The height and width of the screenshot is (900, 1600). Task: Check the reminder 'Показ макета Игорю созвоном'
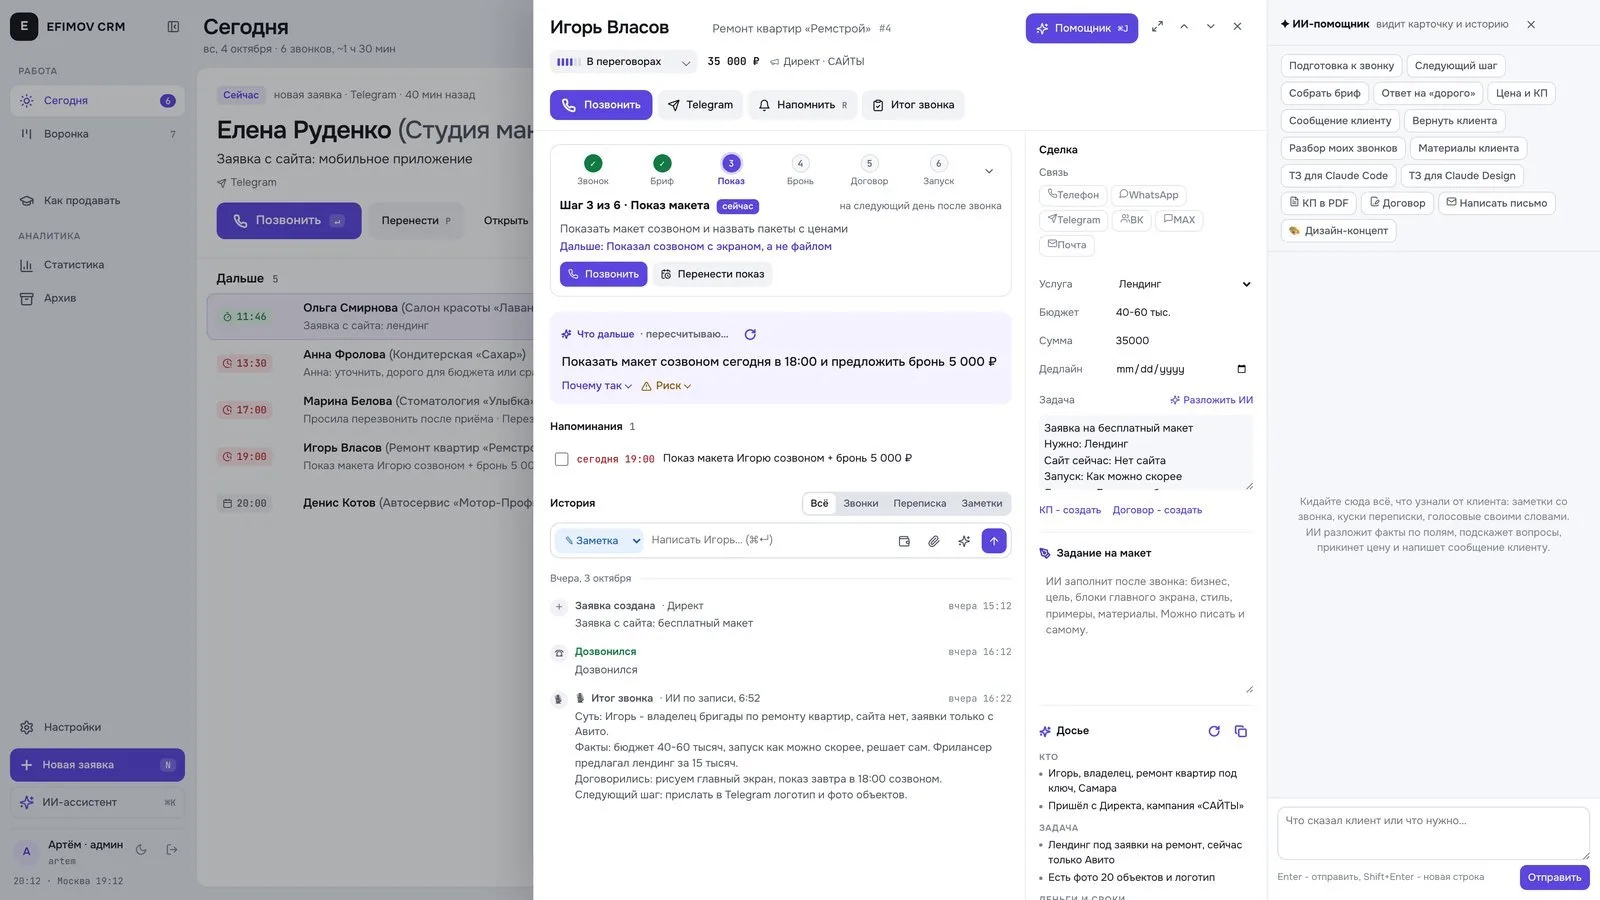562,459
